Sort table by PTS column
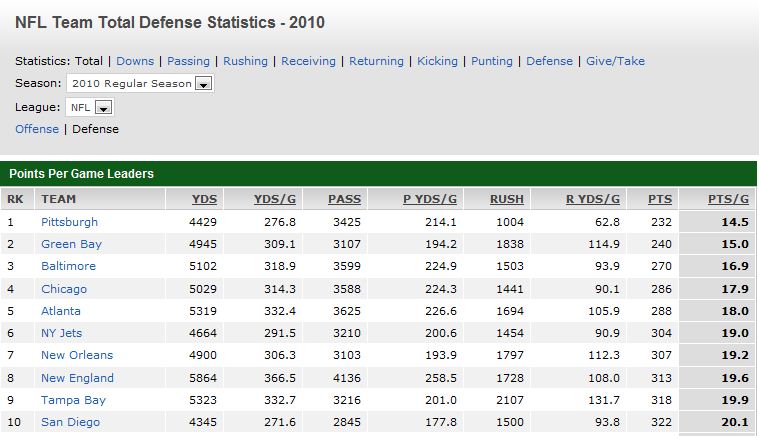 tap(660, 199)
